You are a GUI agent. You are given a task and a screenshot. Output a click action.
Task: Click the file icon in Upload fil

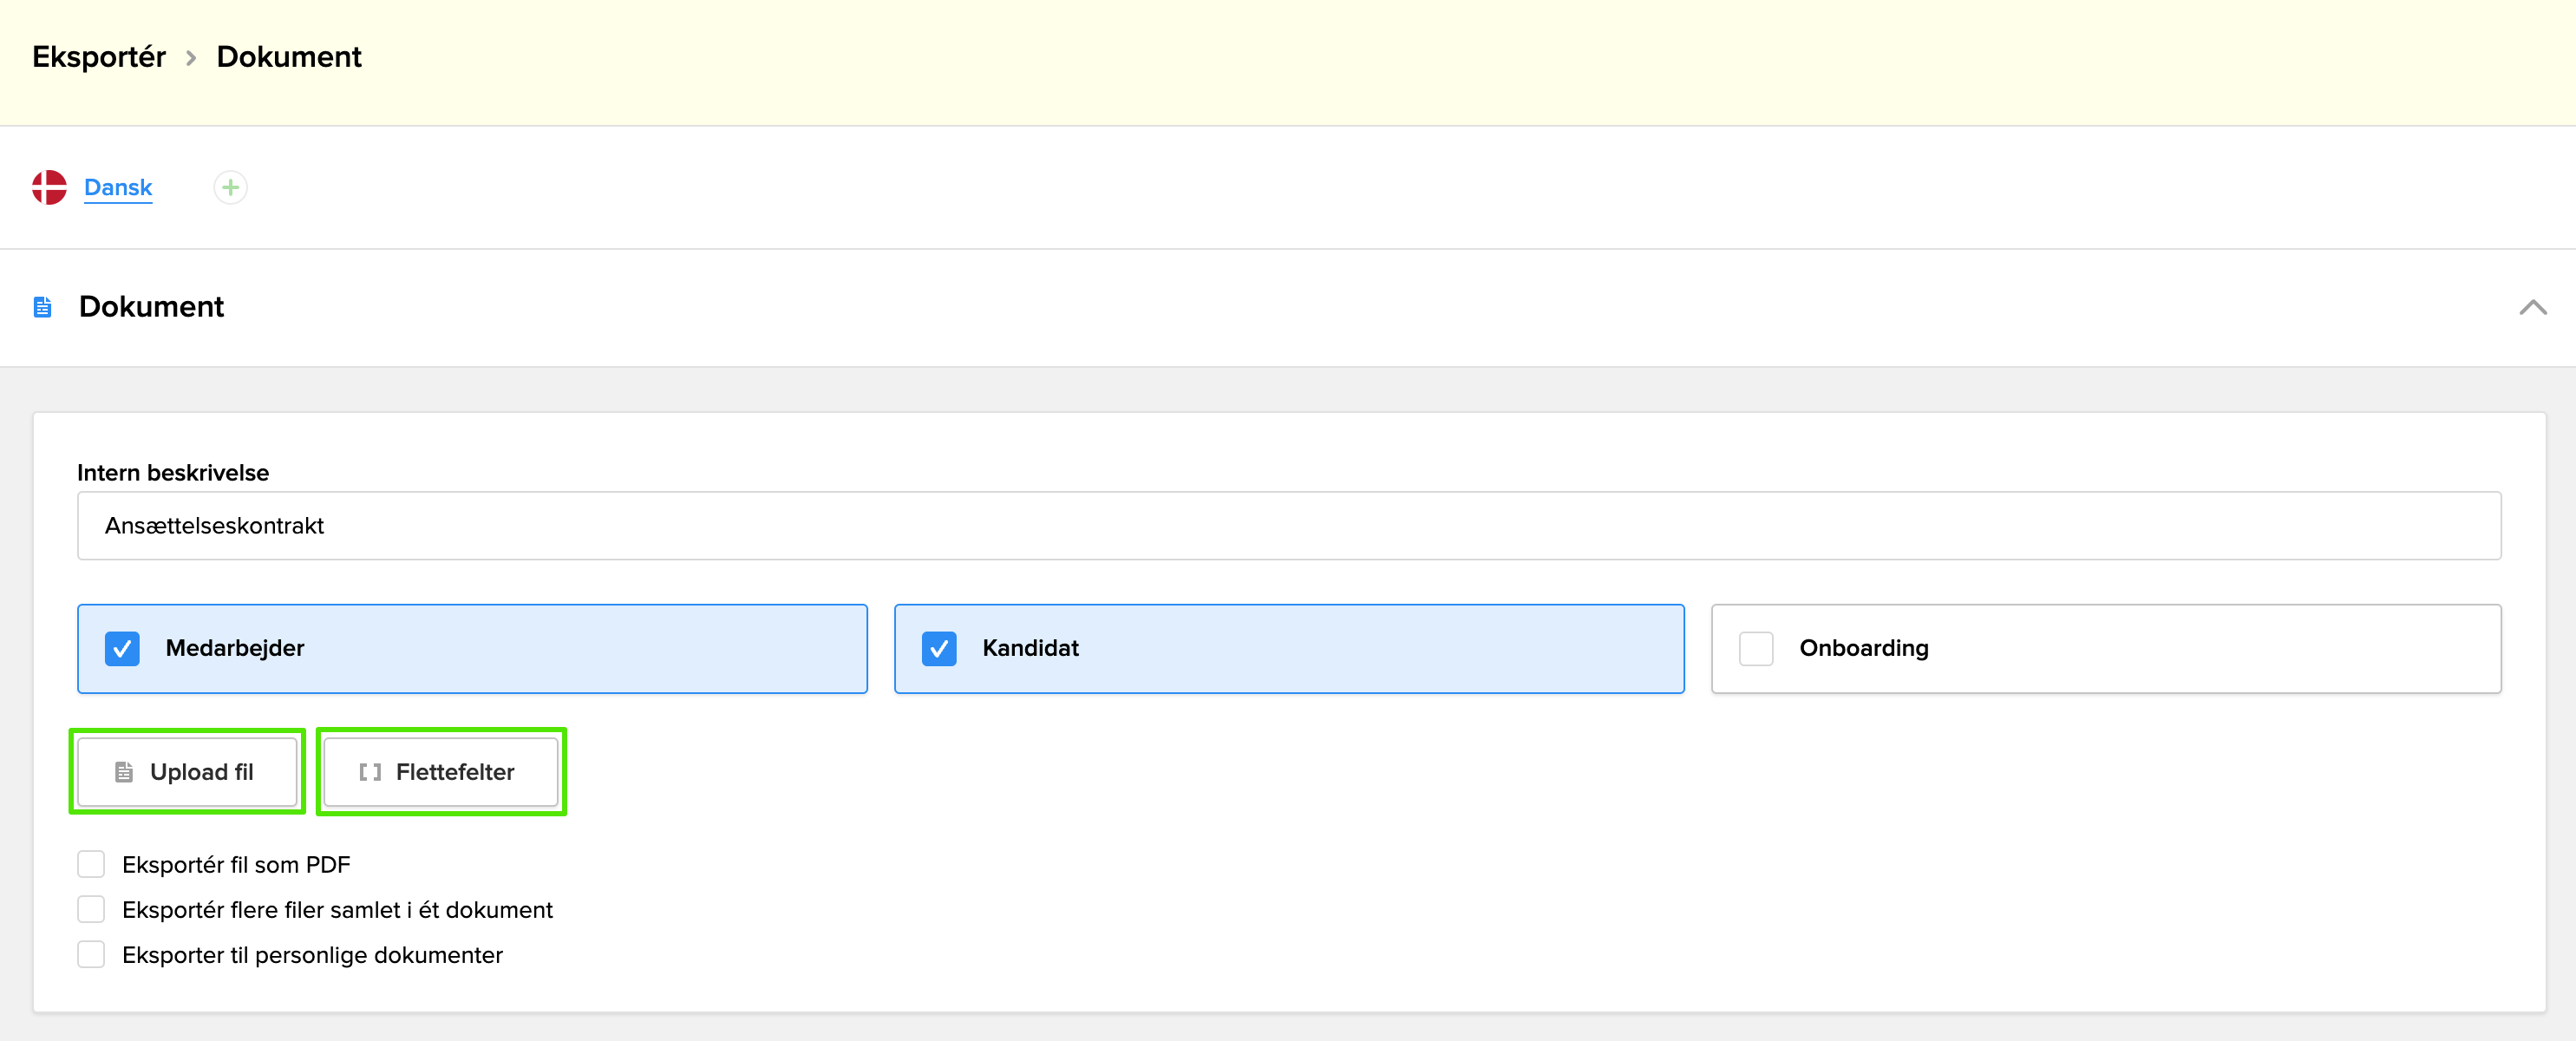(124, 772)
